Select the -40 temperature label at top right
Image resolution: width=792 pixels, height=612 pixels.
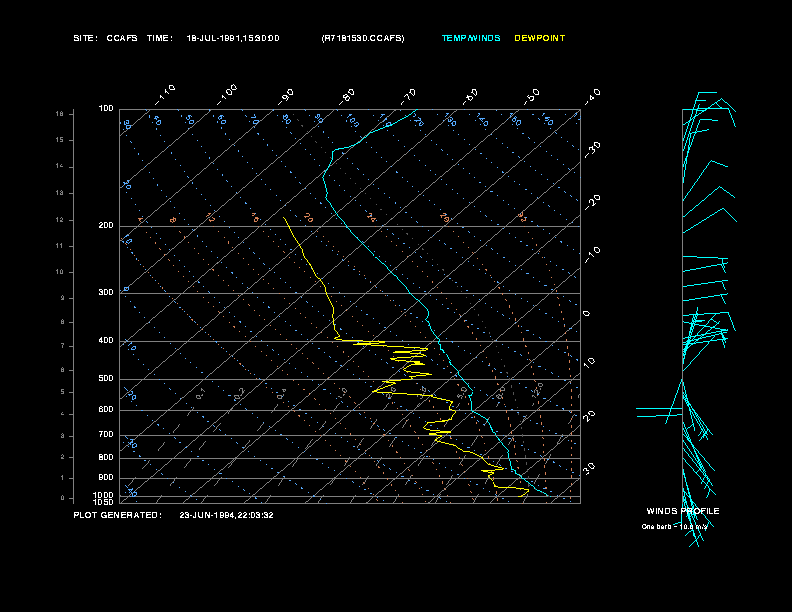click(x=592, y=97)
